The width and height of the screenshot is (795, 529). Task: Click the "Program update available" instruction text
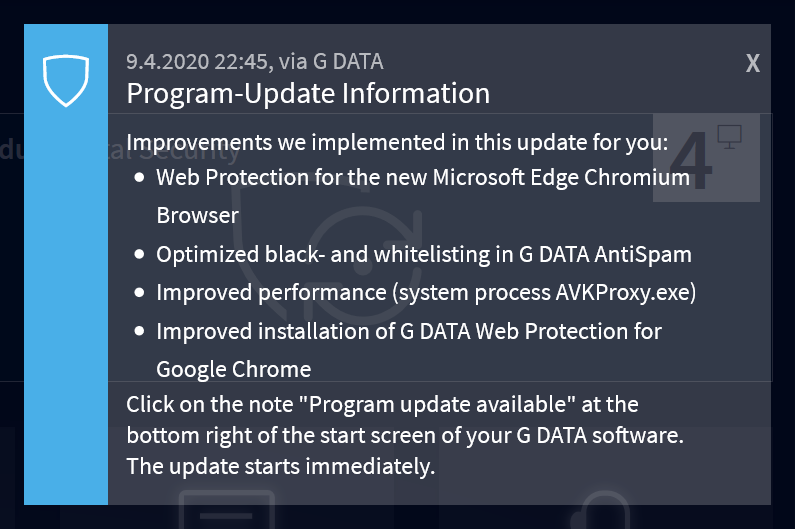tap(382, 405)
